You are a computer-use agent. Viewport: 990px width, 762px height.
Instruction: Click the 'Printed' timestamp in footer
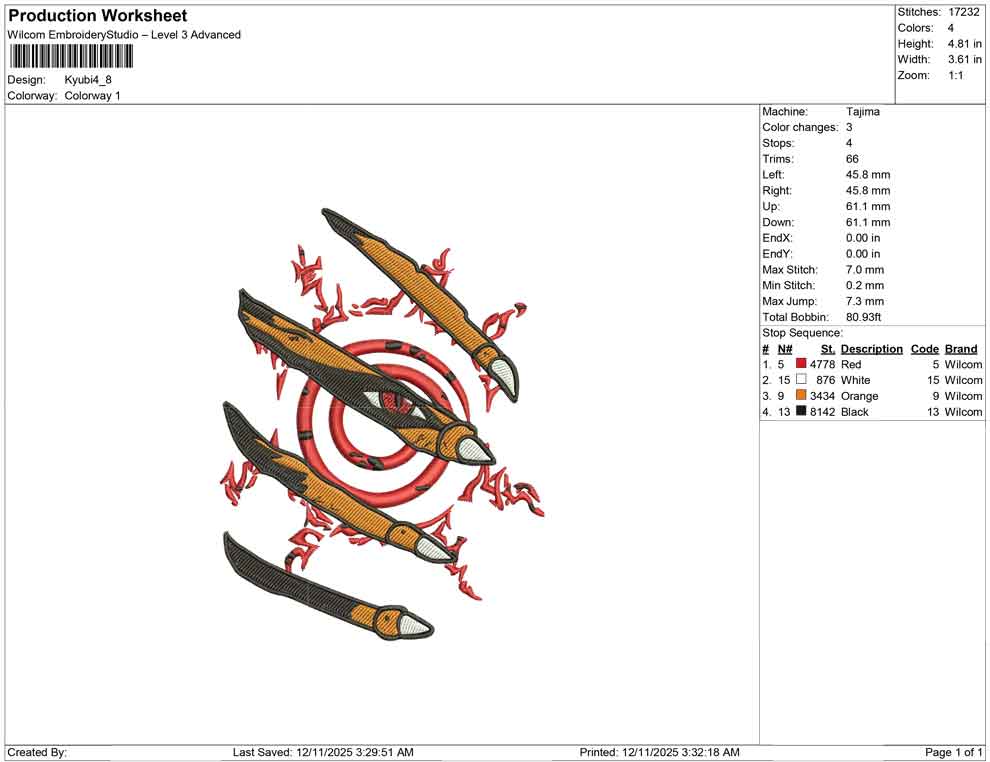click(x=659, y=752)
